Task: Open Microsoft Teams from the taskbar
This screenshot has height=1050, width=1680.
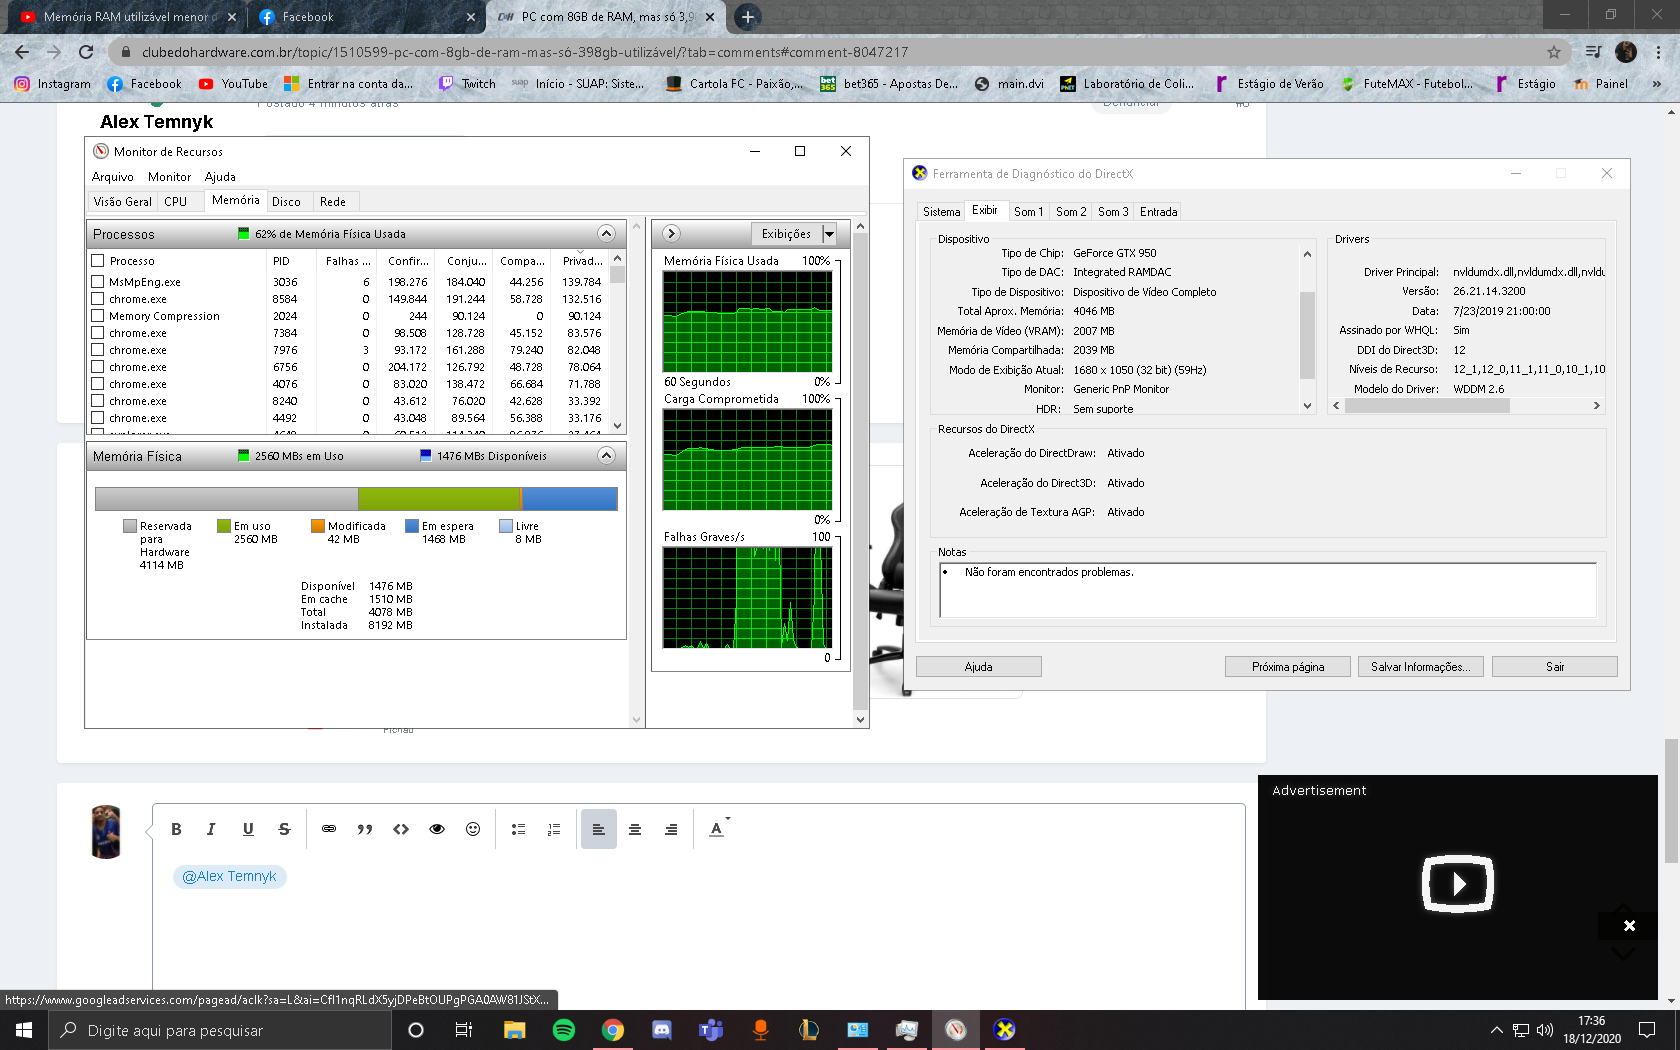Action: [711, 1030]
